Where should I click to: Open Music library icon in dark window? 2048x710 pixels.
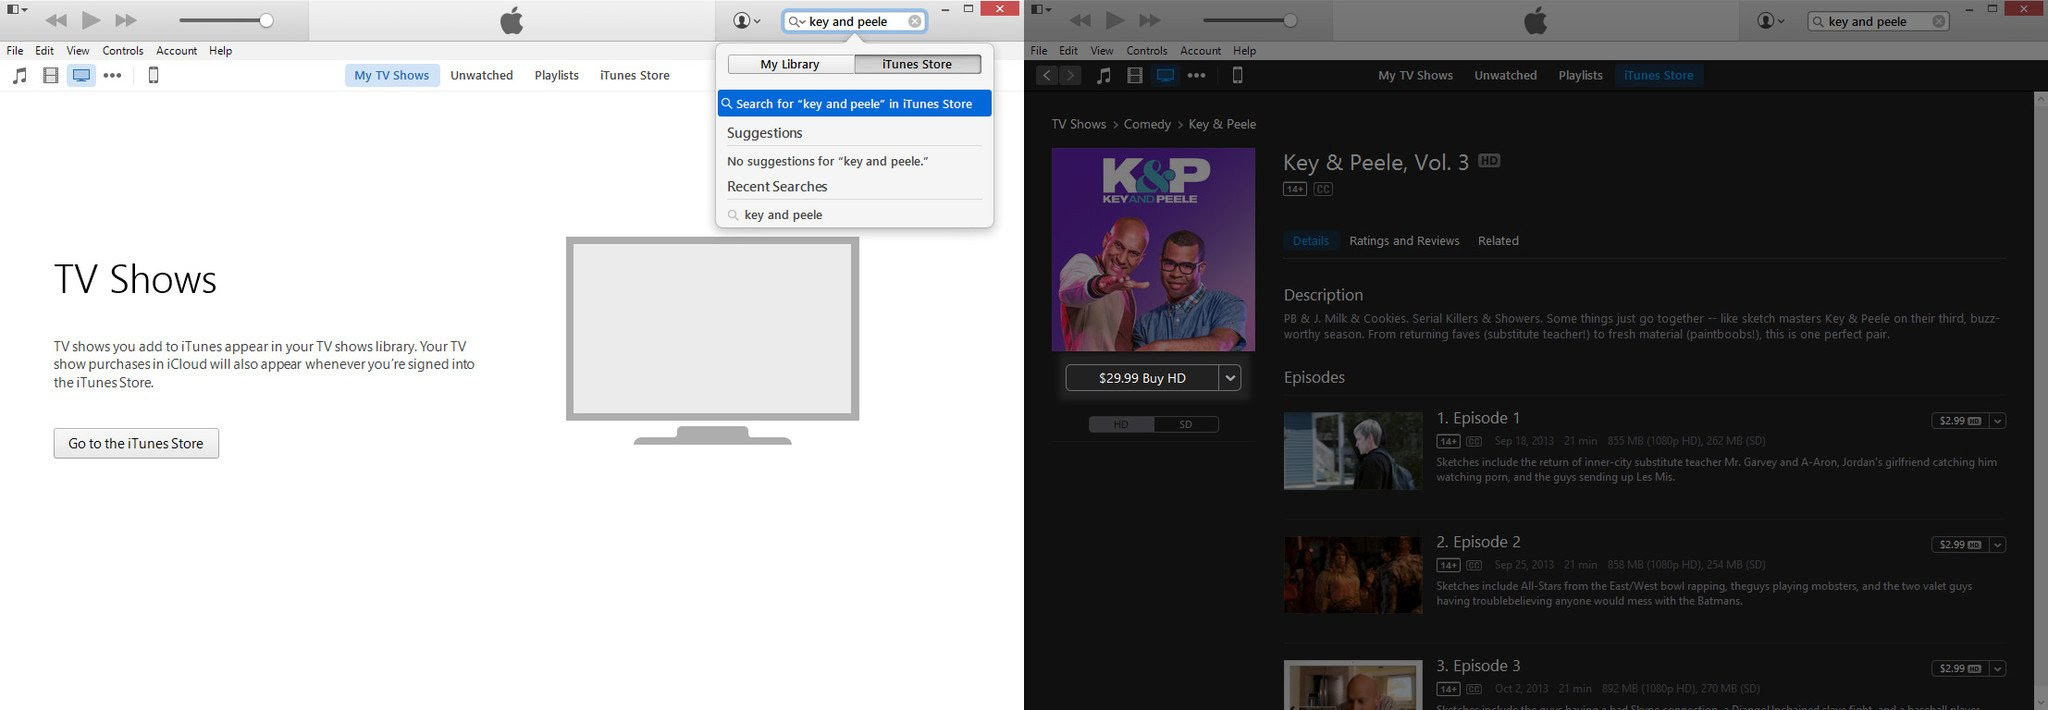pos(1104,75)
